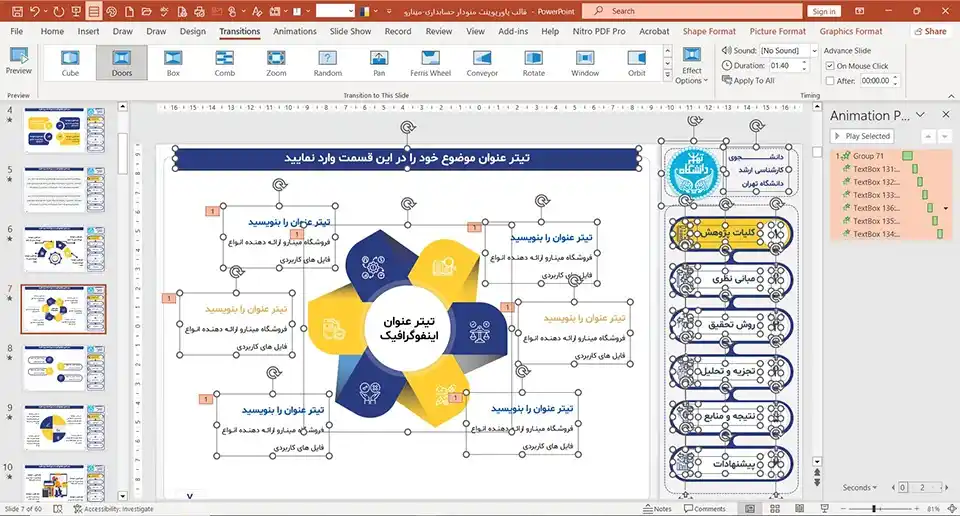This screenshot has height=516, width=960.
Task: Click zoom in plus button
Action: pyautogui.click(x=917, y=509)
